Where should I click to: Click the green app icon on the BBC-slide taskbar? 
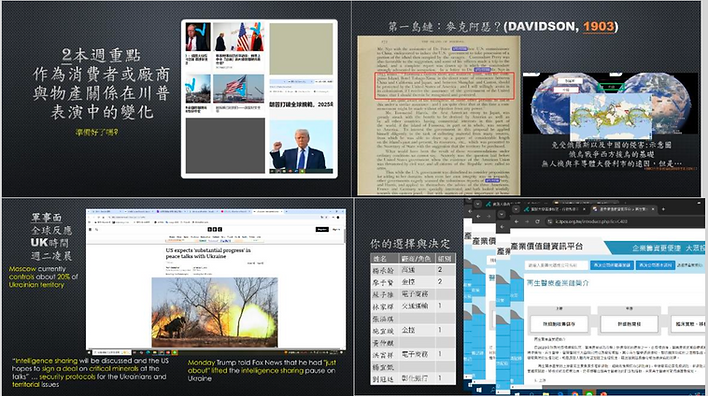coord(174,352)
